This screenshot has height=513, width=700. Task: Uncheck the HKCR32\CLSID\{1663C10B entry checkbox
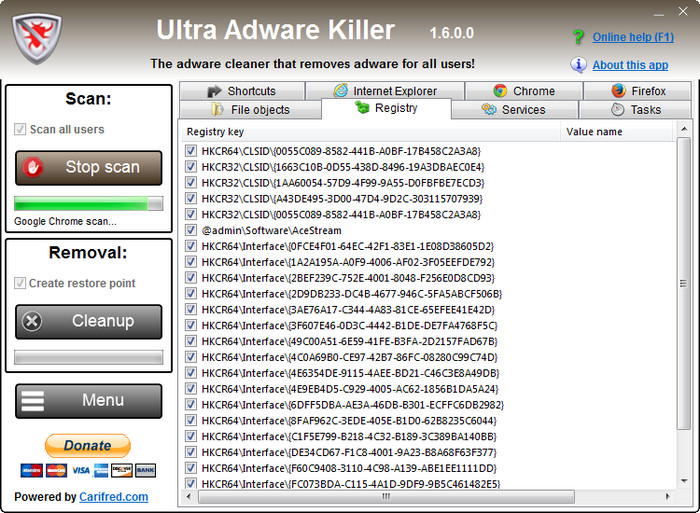(191, 167)
